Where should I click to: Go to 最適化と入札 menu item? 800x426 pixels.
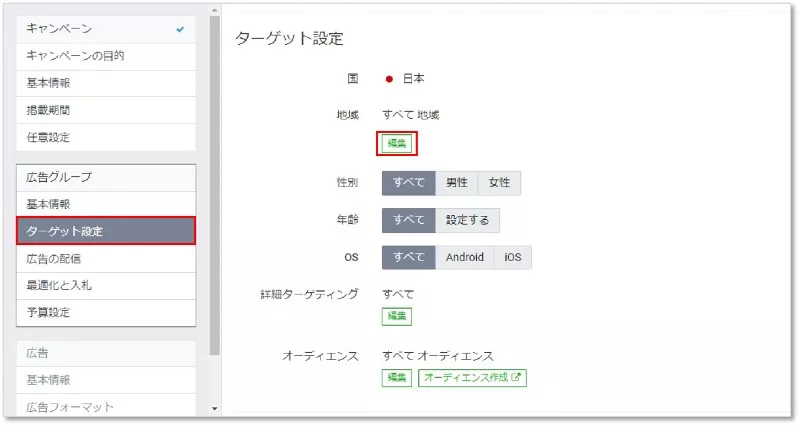[x=105, y=286]
